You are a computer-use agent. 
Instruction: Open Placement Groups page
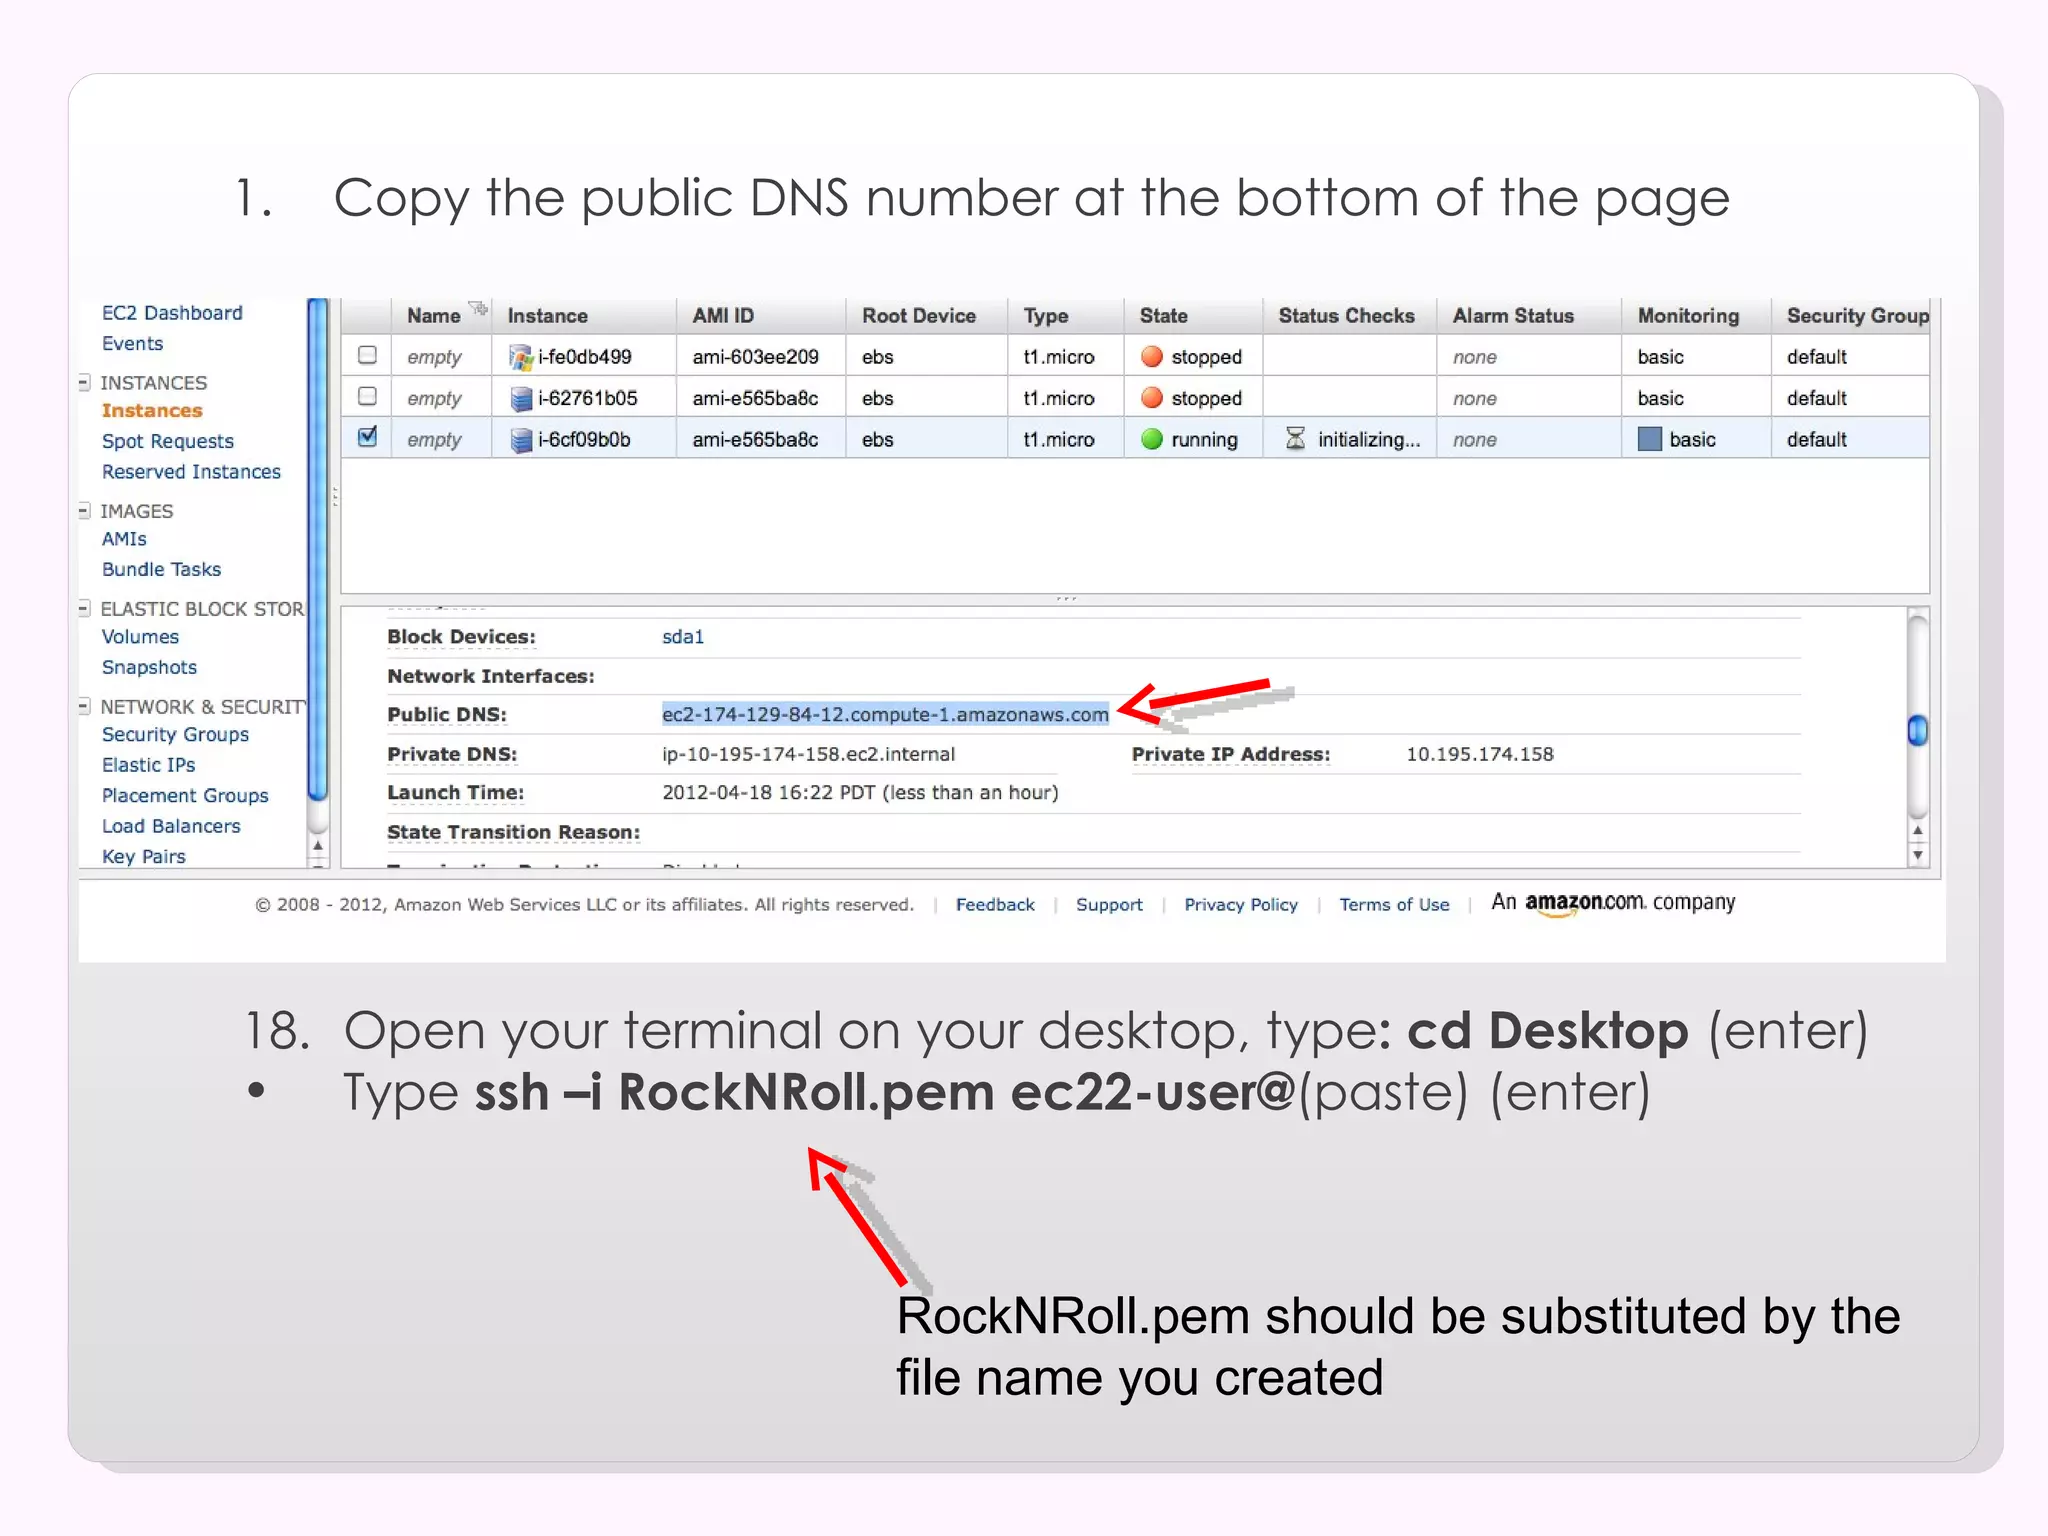pos(185,796)
